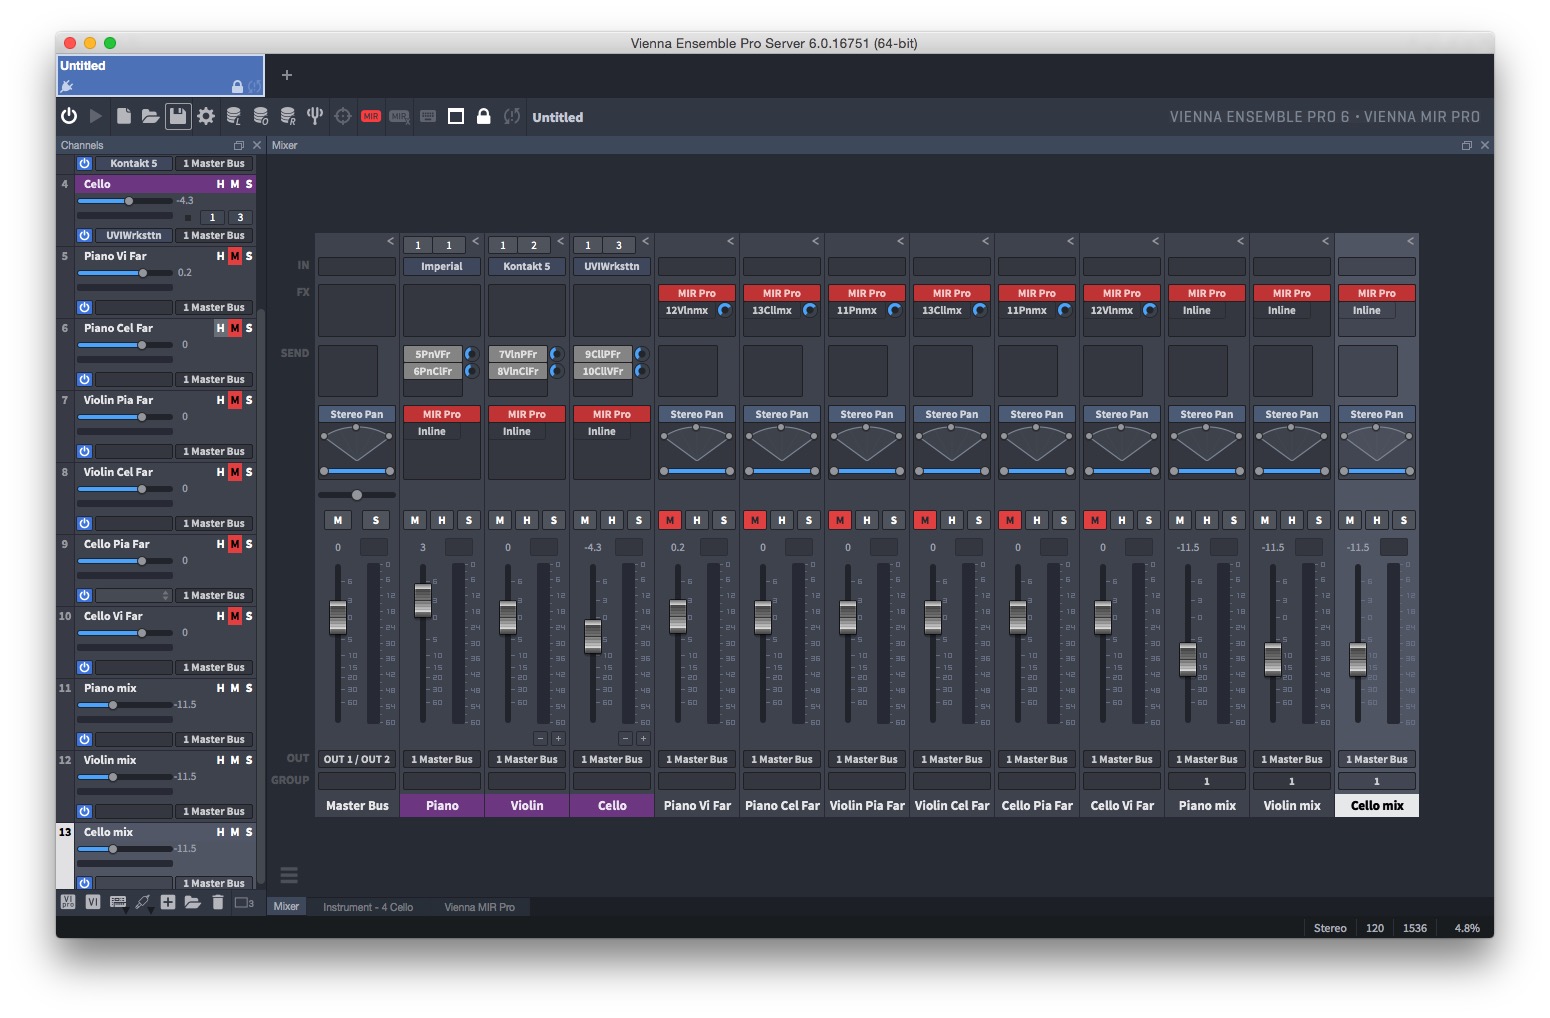
Task: Unmute the Piano Vi Far mixer strip
Action: [x=670, y=520]
